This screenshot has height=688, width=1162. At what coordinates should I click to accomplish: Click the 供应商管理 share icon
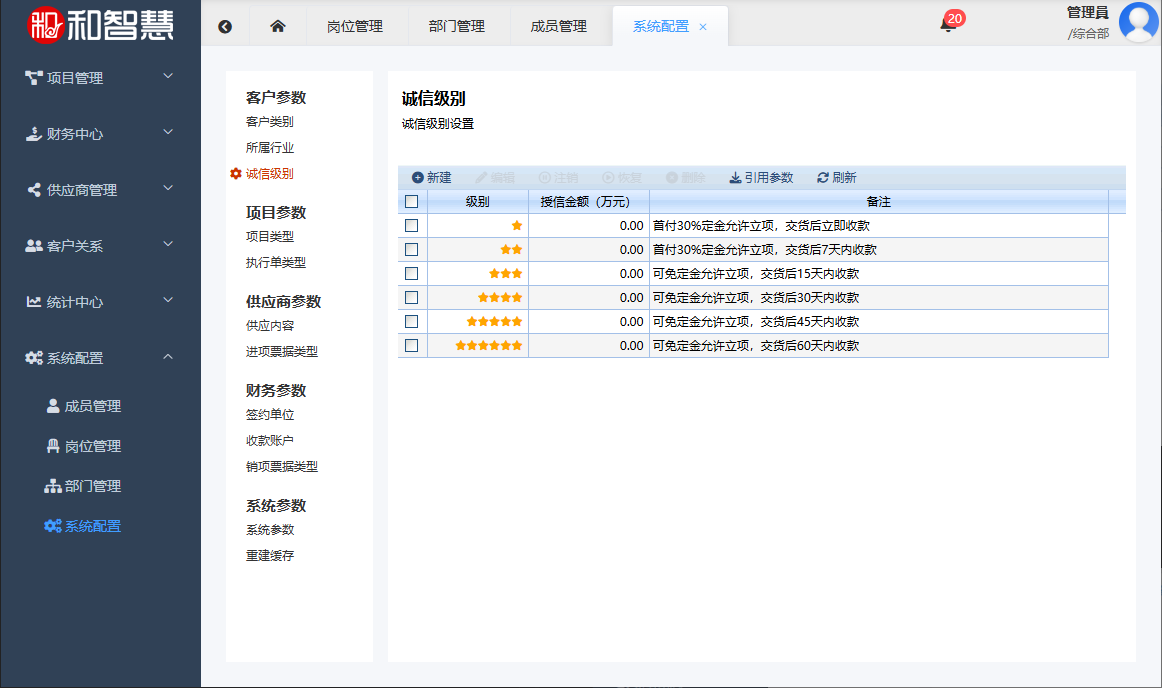(33, 190)
